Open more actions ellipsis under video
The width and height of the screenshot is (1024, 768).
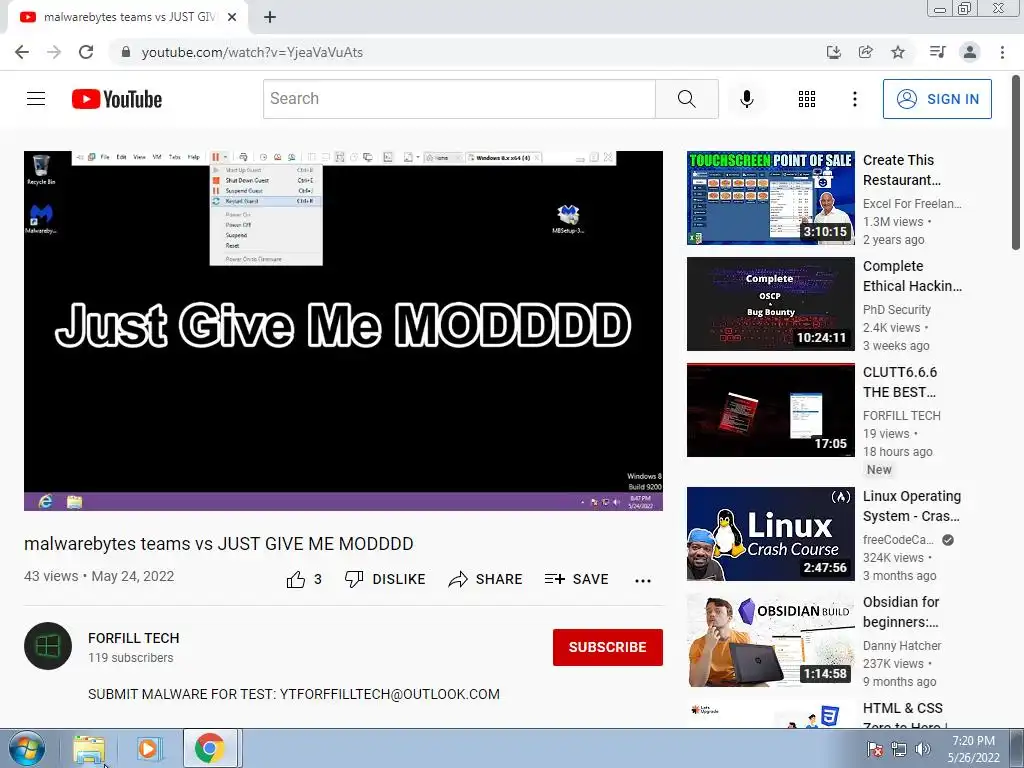(x=643, y=581)
